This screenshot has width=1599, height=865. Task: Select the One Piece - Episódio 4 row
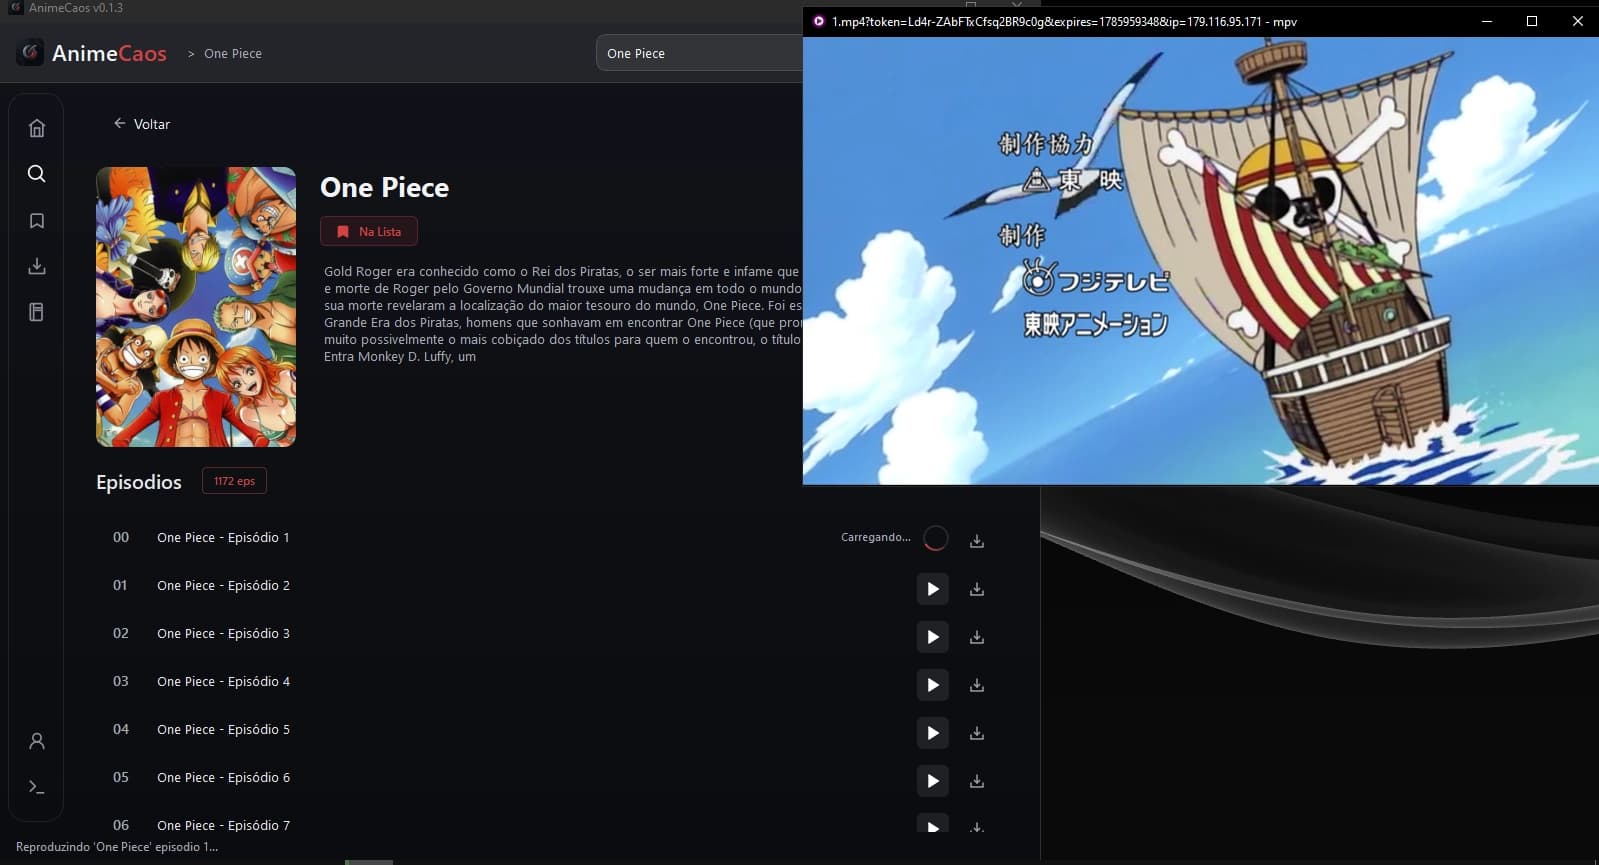(550, 682)
